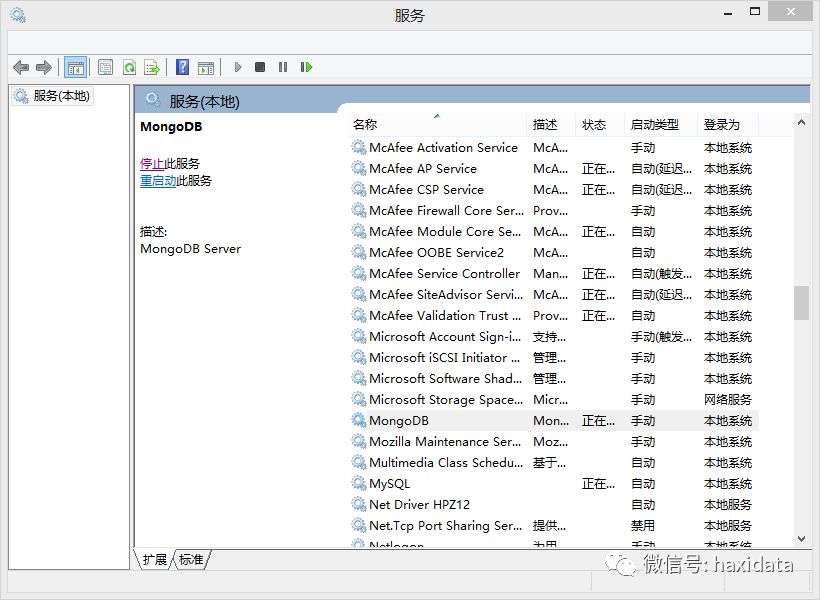820x600 pixels.
Task: Switch to the 标准 tab
Action: (191, 559)
